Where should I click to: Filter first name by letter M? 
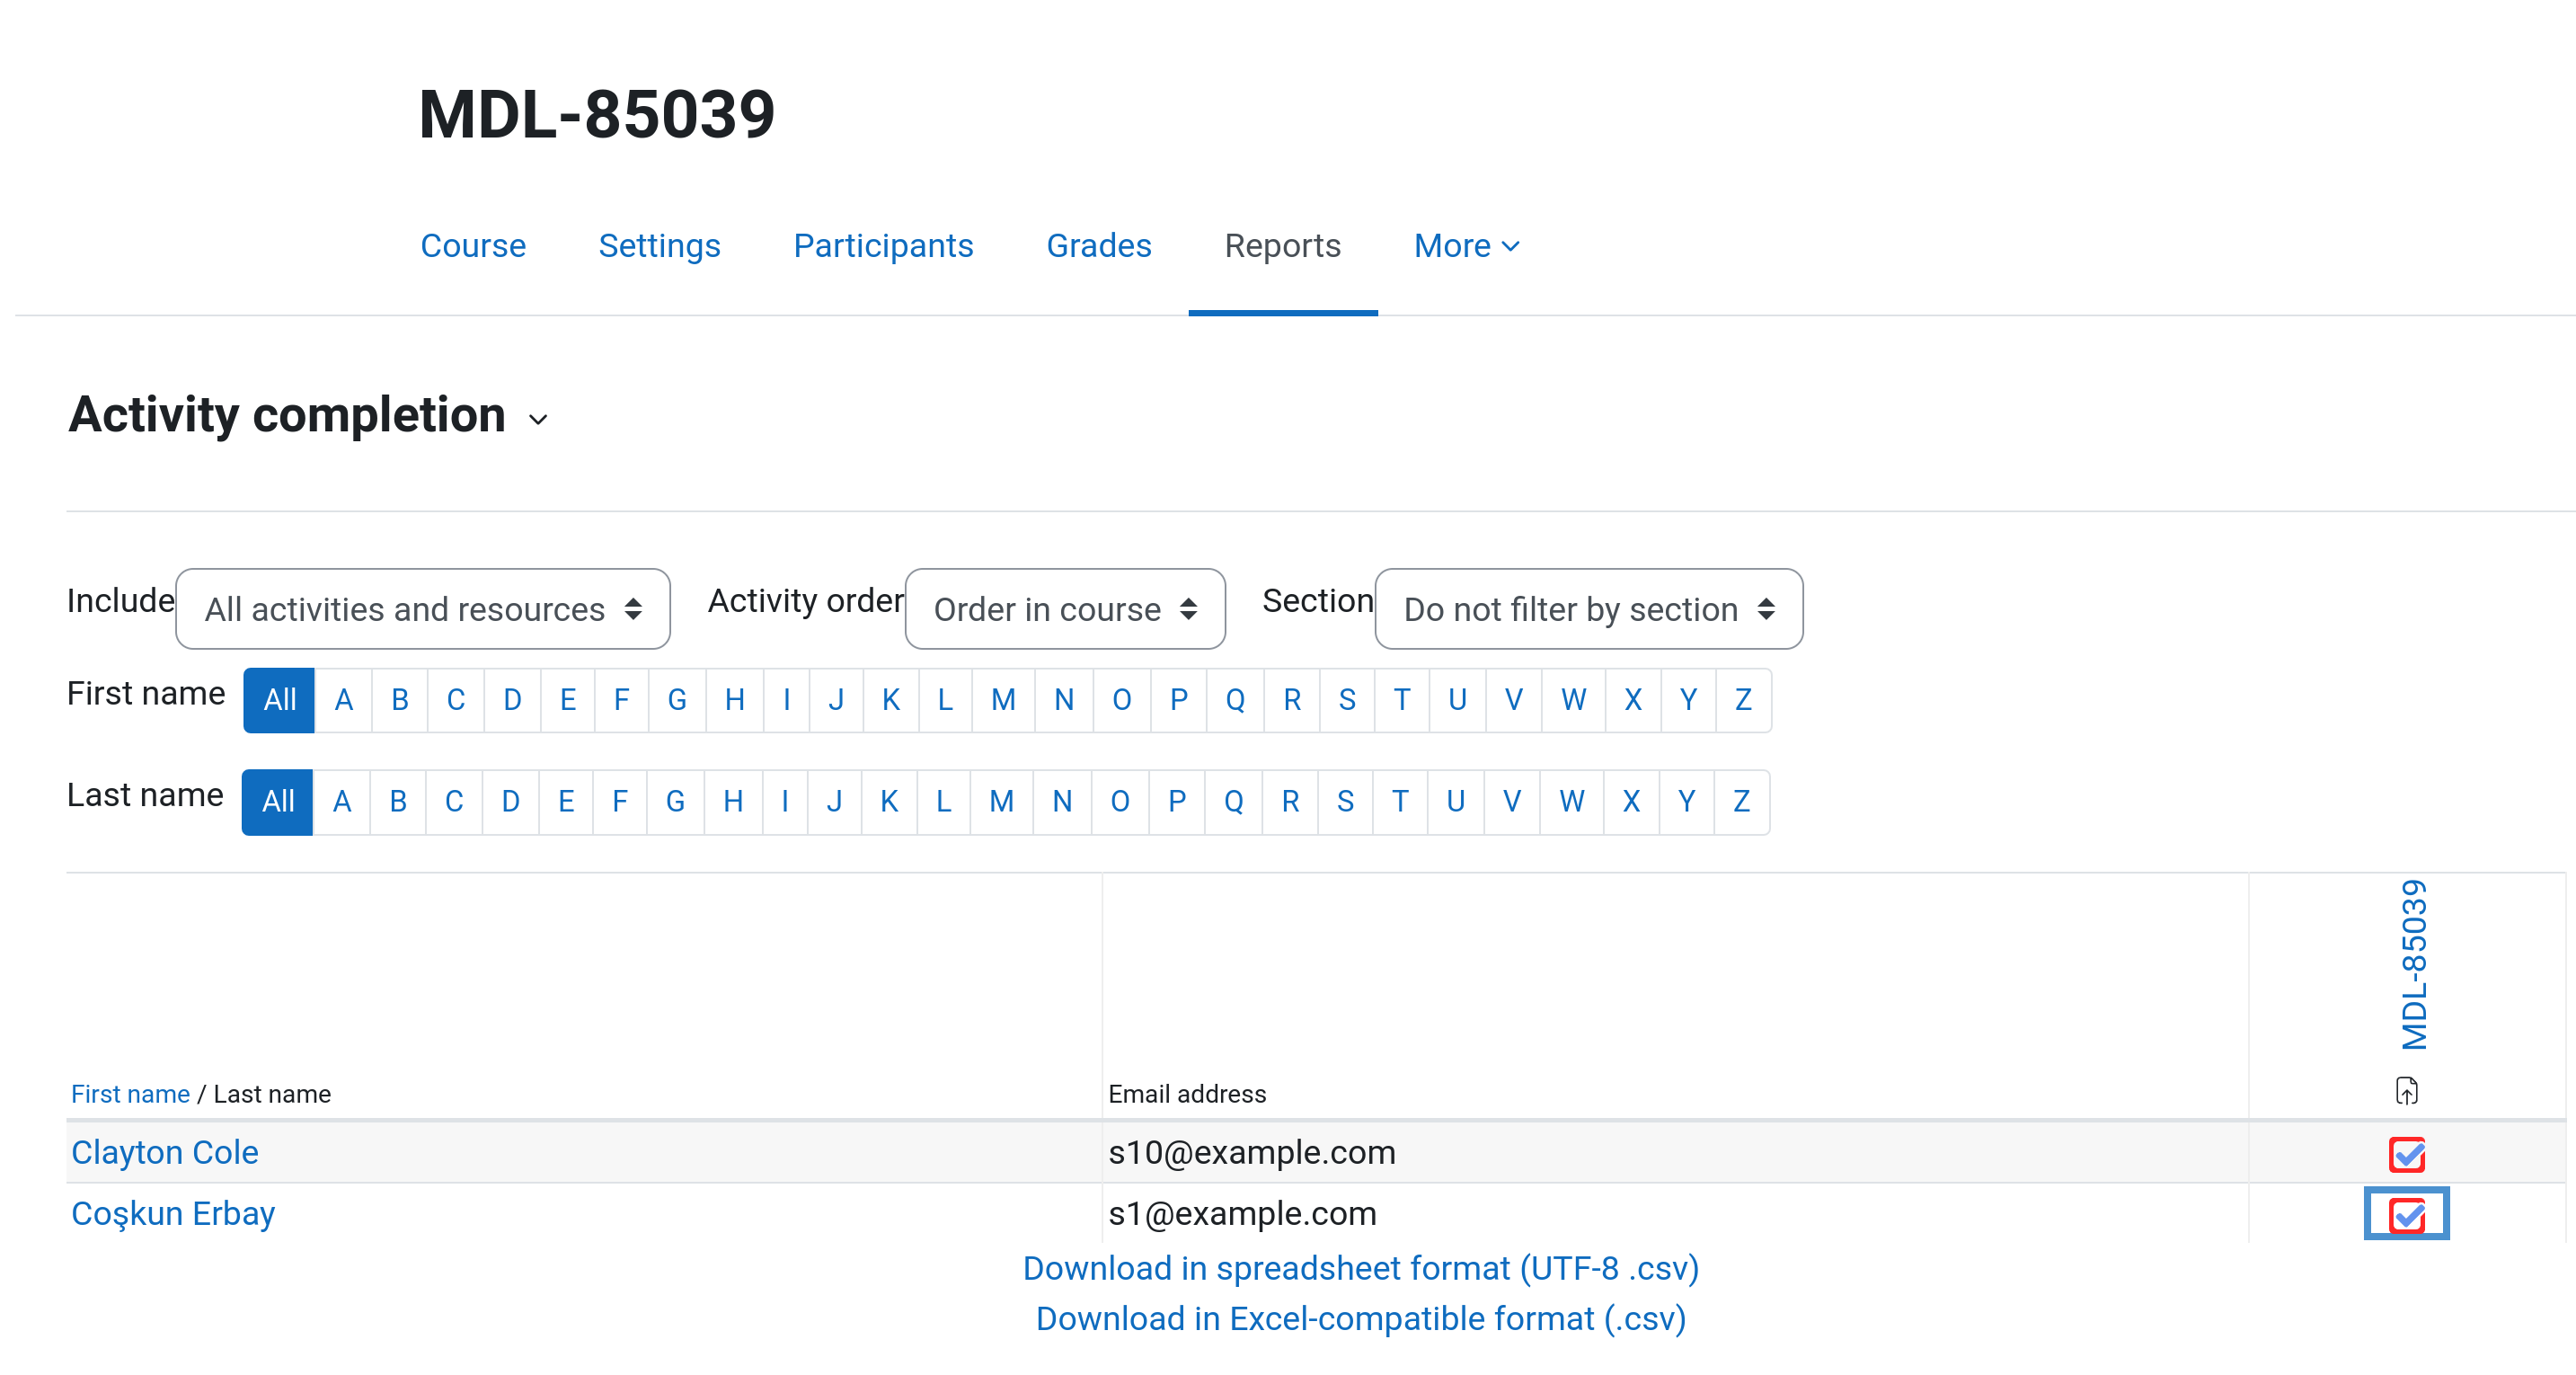1003,700
